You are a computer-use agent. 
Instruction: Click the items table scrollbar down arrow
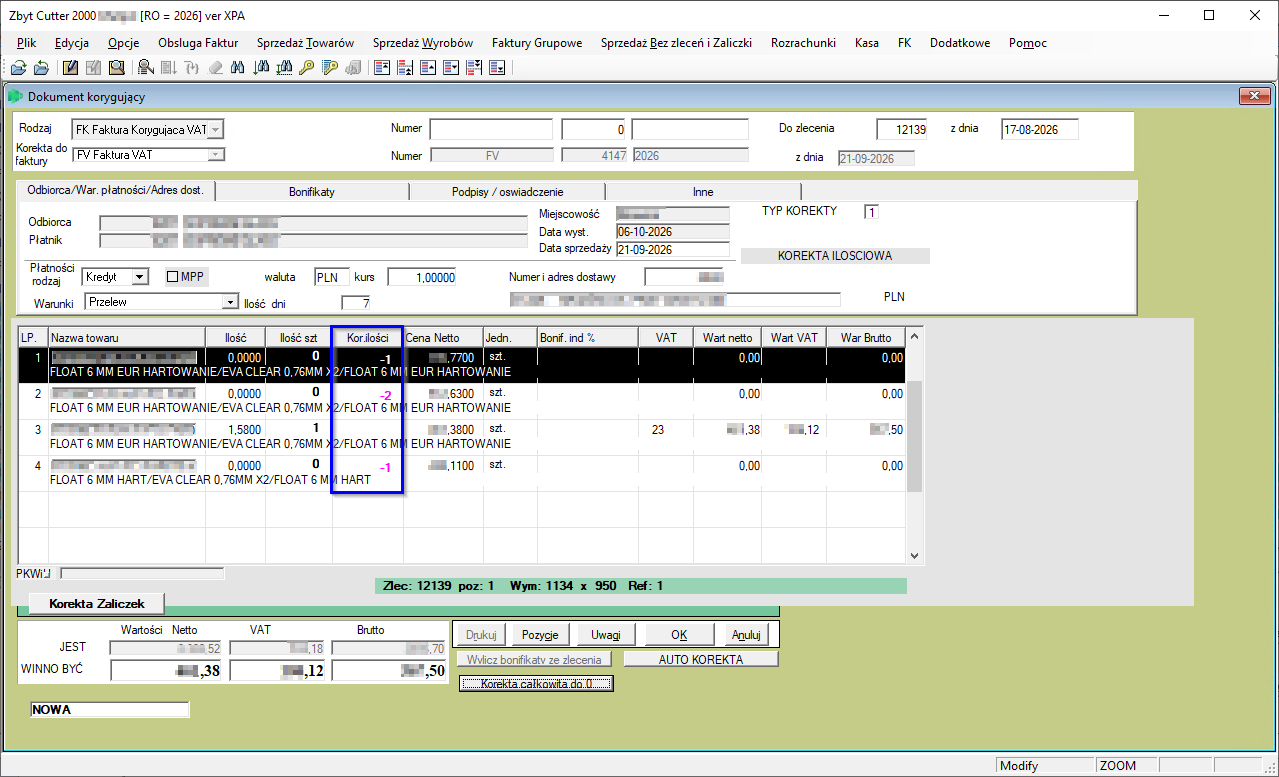tap(914, 556)
